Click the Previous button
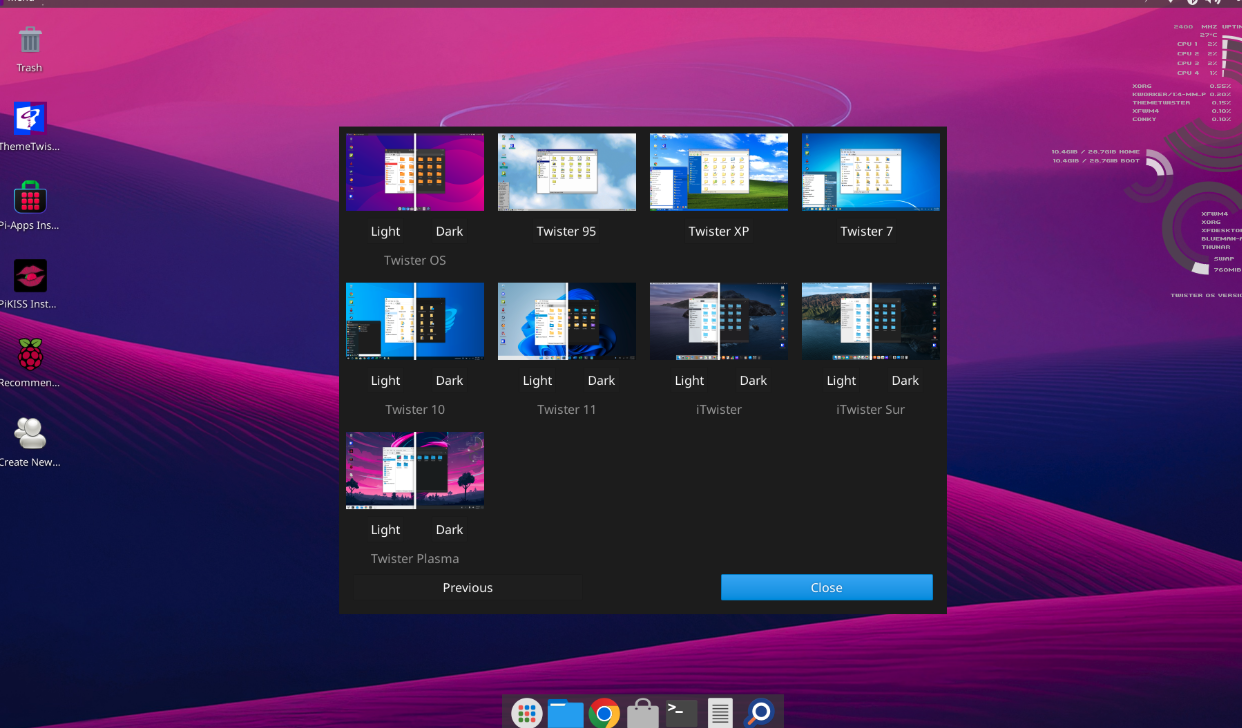 coord(468,587)
